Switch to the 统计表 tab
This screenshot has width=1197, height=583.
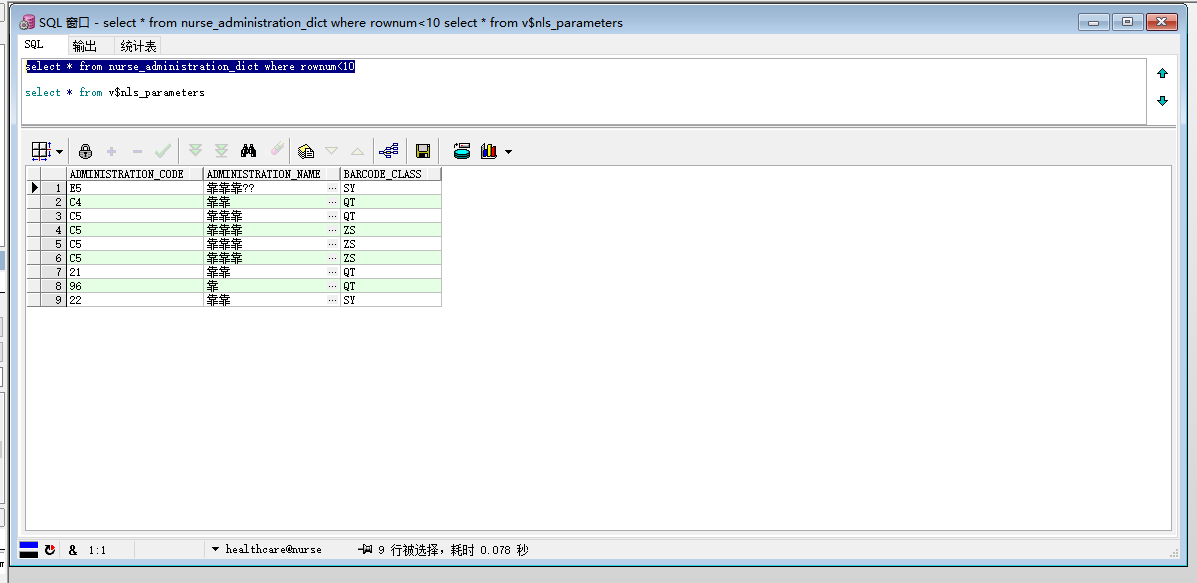click(138, 46)
